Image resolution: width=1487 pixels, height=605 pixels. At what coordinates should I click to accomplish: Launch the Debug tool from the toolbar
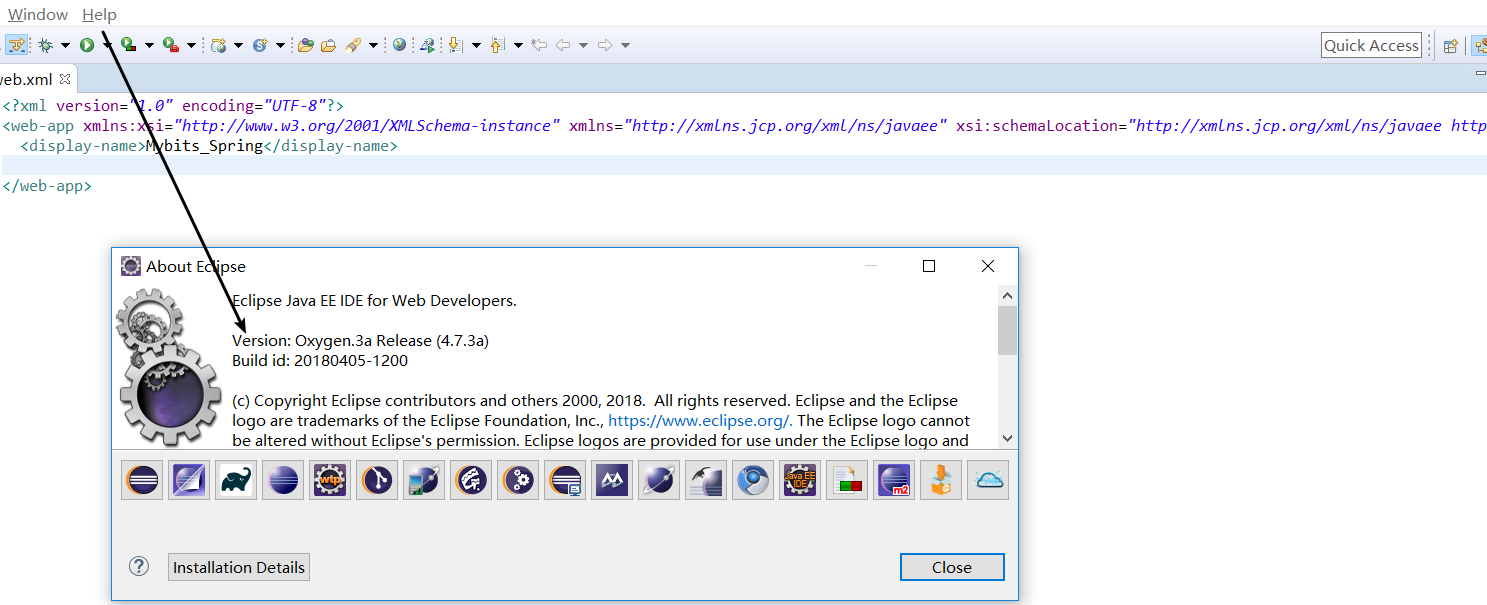[47, 44]
